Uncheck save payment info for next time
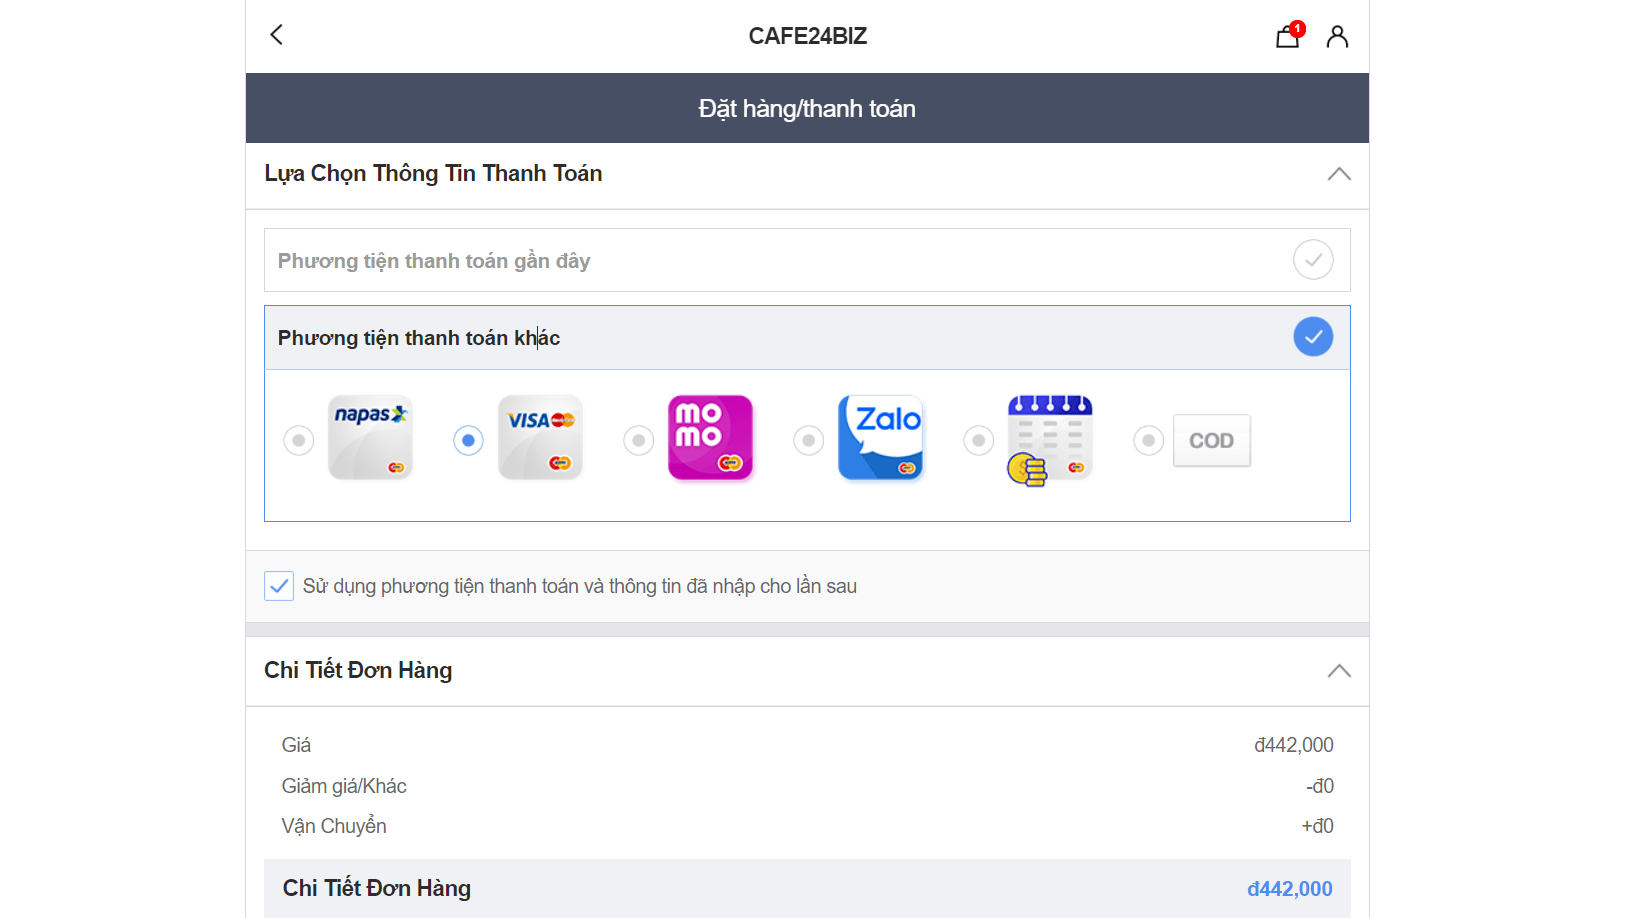Screen dimensions: 1632x918 [279, 586]
